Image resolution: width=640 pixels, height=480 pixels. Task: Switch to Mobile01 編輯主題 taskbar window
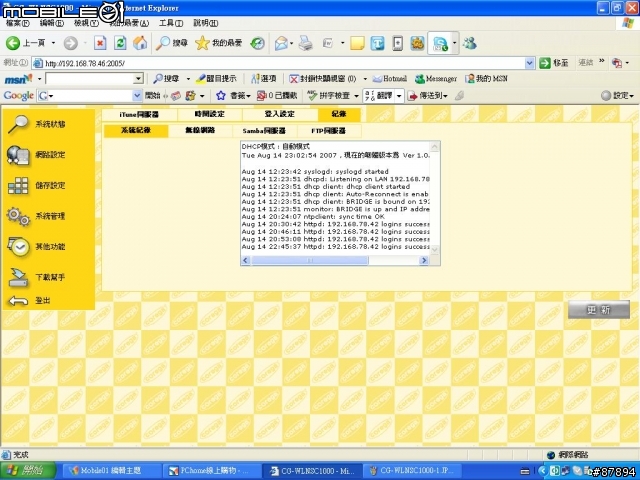tap(111, 471)
